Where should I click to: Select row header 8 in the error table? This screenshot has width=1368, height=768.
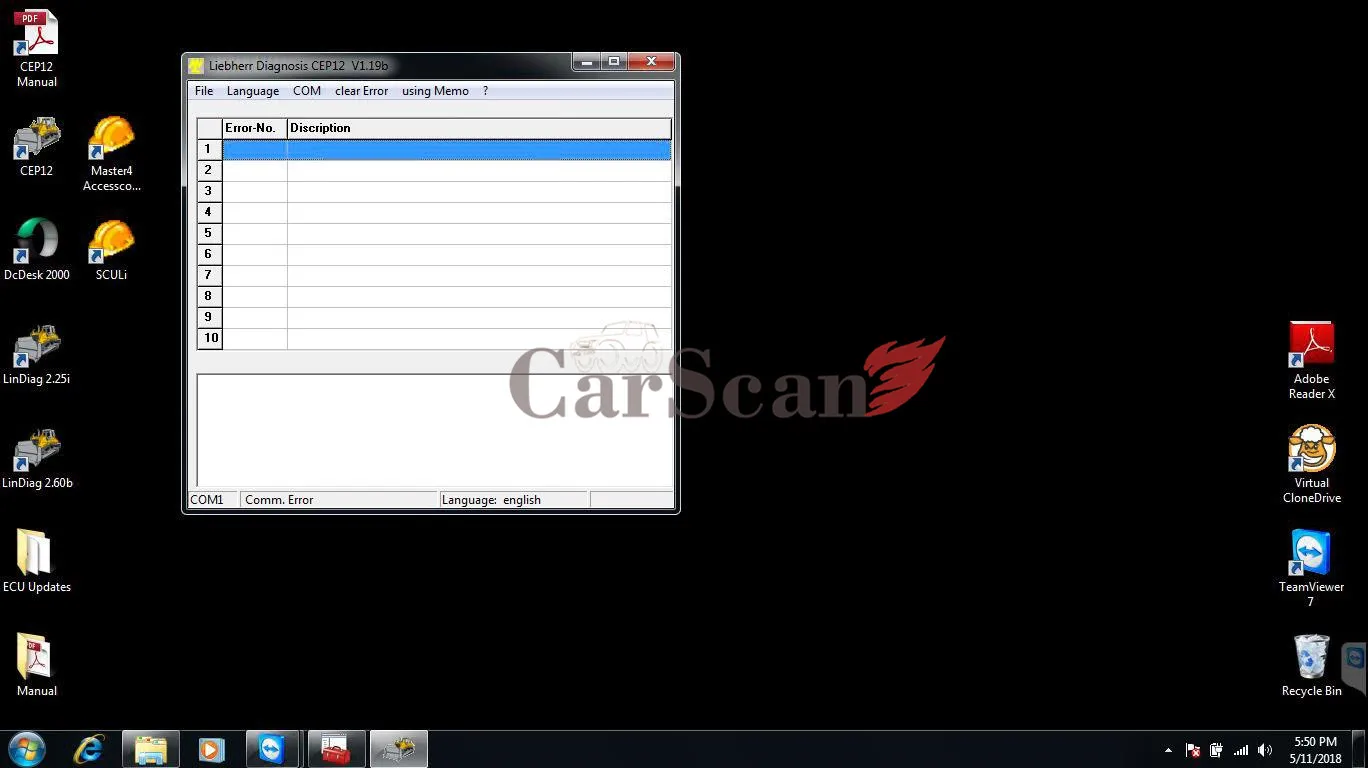(x=209, y=296)
